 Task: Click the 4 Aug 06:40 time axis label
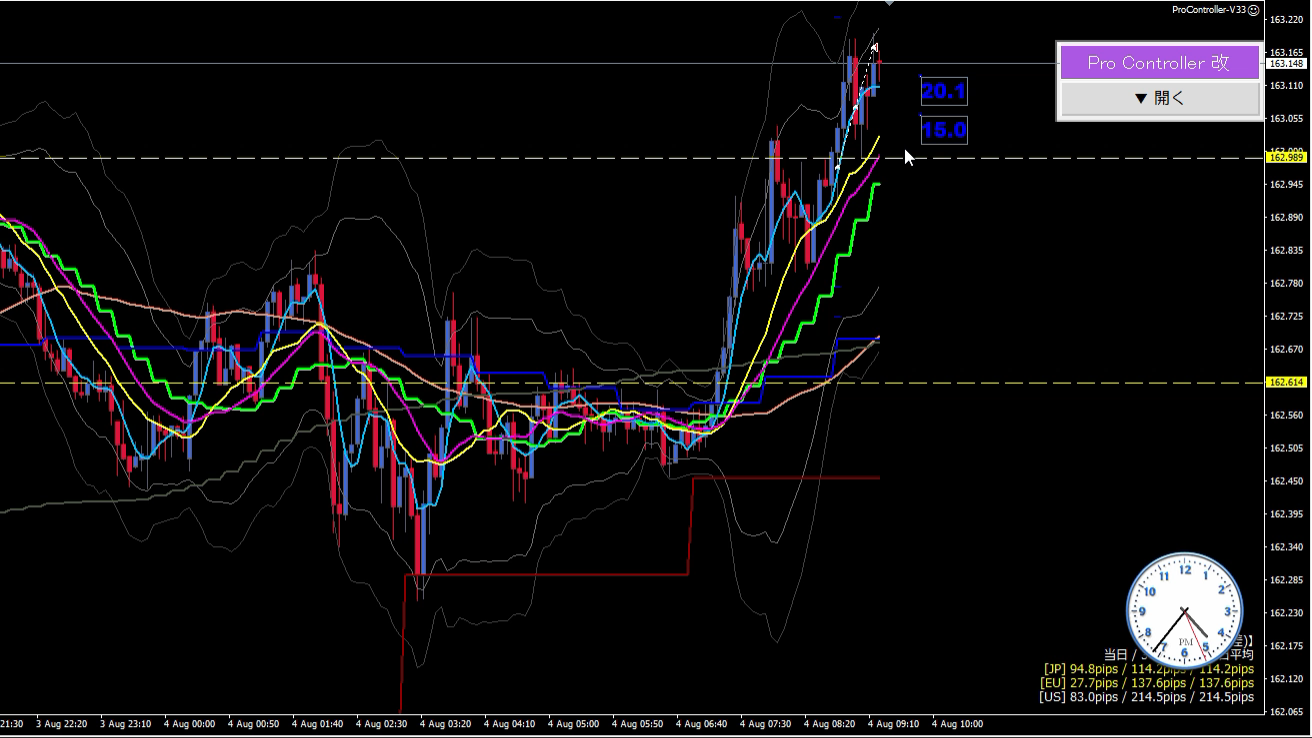click(702, 723)
